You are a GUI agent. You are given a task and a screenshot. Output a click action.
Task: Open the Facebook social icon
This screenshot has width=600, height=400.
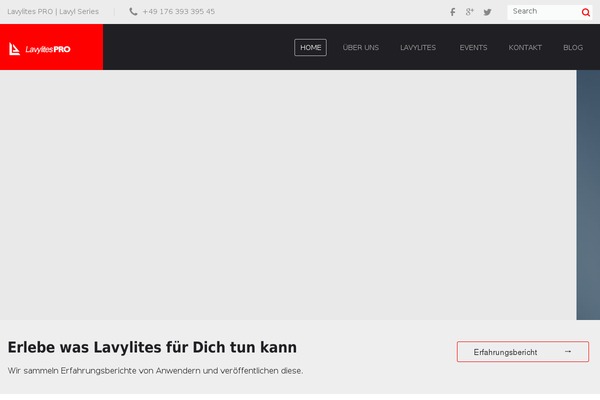[453, 12]
